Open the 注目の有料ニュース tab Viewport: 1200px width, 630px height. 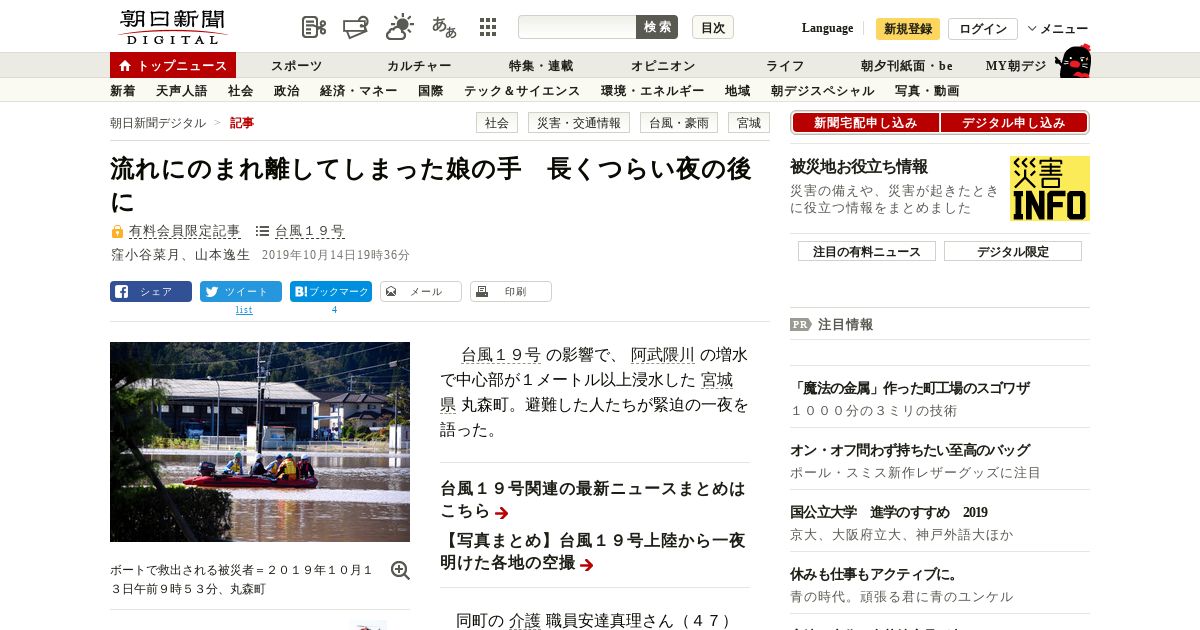867,251
